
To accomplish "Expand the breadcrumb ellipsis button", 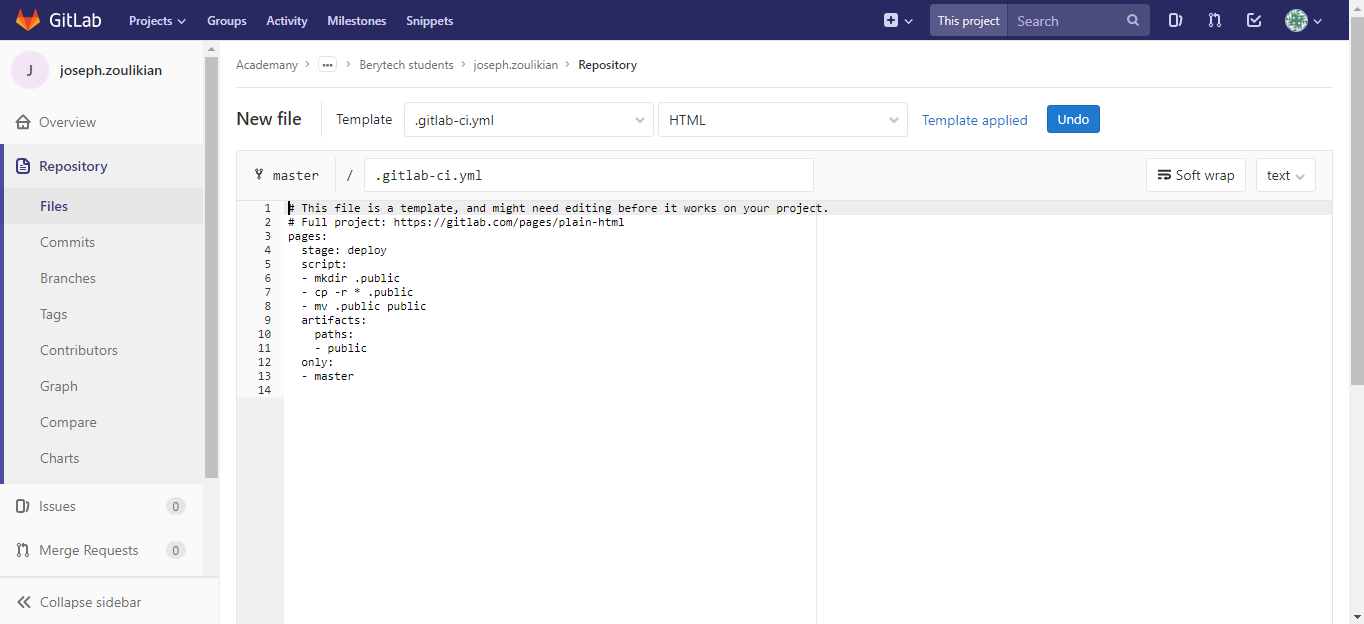I will coord(327,65).
